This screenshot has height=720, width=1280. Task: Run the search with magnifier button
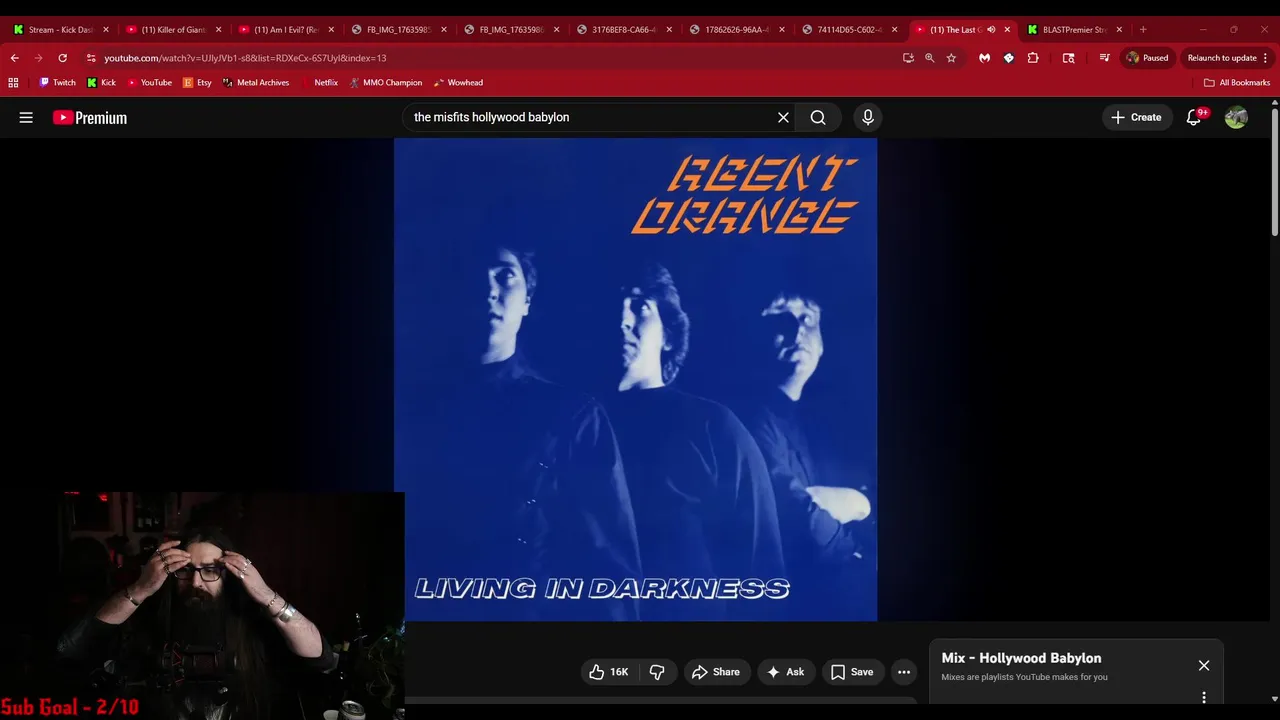point(818,117)
